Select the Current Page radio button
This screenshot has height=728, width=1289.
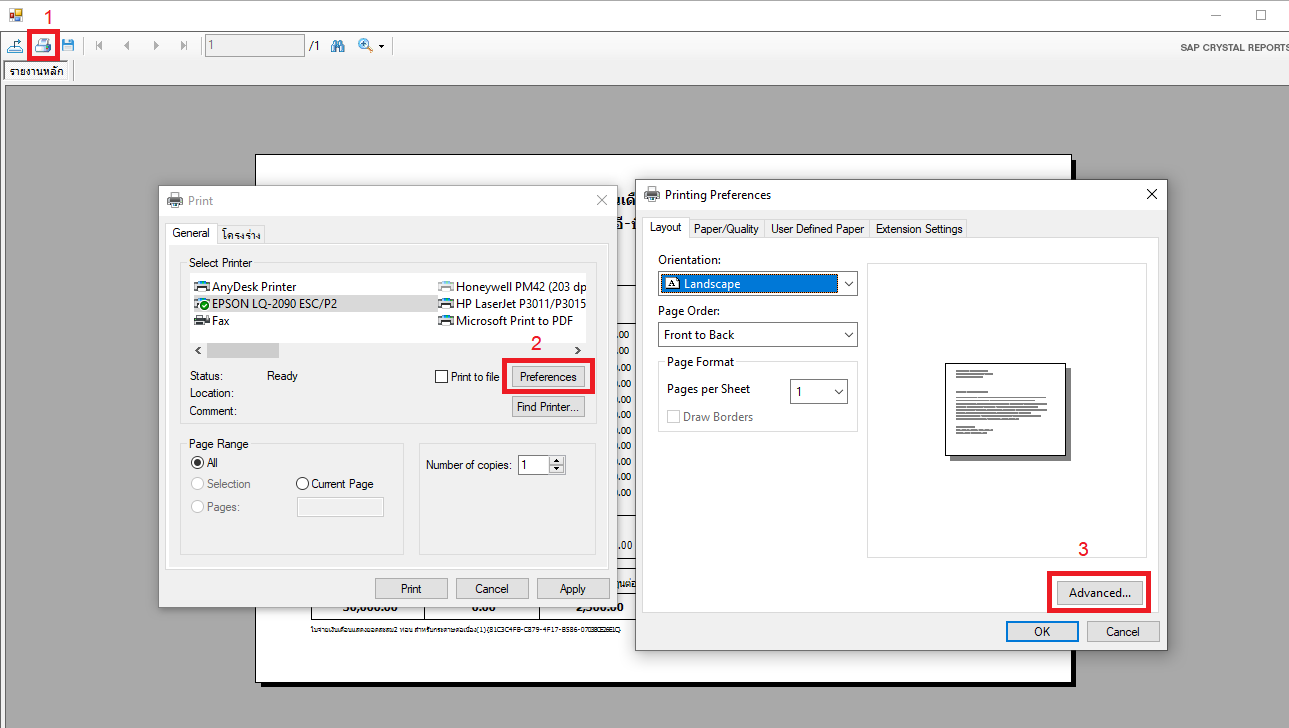point(304,484)
